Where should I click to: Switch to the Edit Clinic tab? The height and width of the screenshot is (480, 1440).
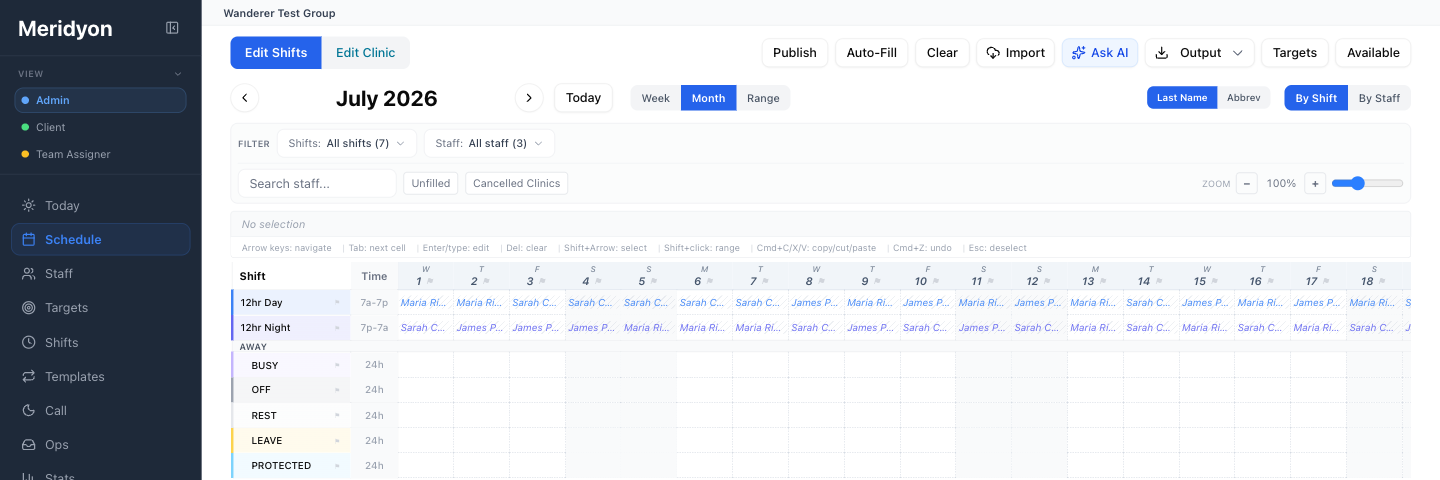pyautogui.click(x=365, y=53)
